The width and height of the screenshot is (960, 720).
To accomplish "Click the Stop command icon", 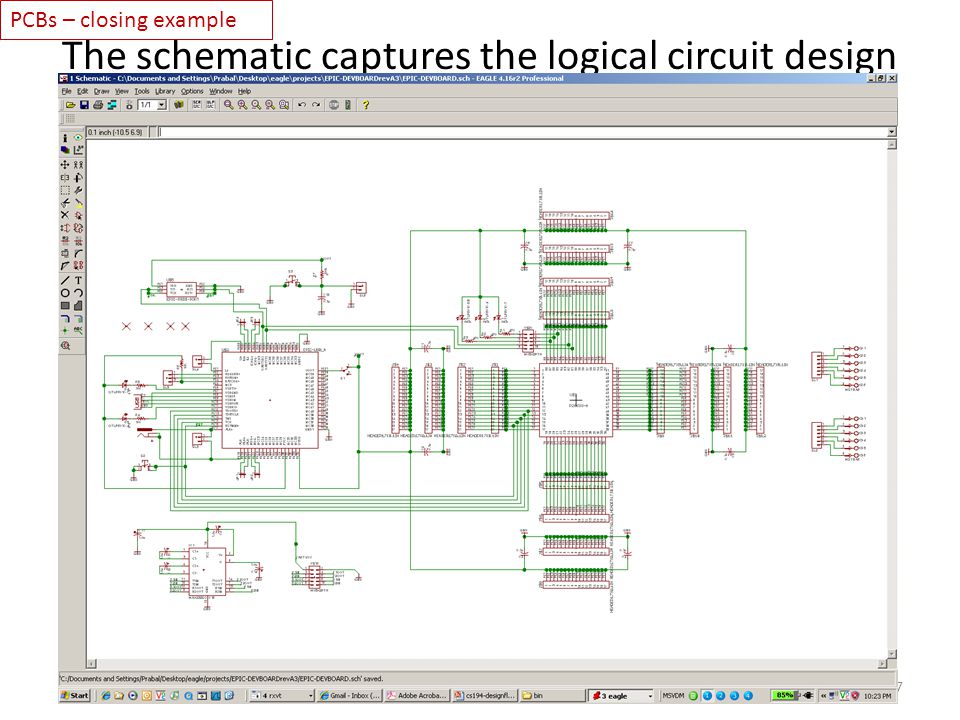I will [334, 105].
